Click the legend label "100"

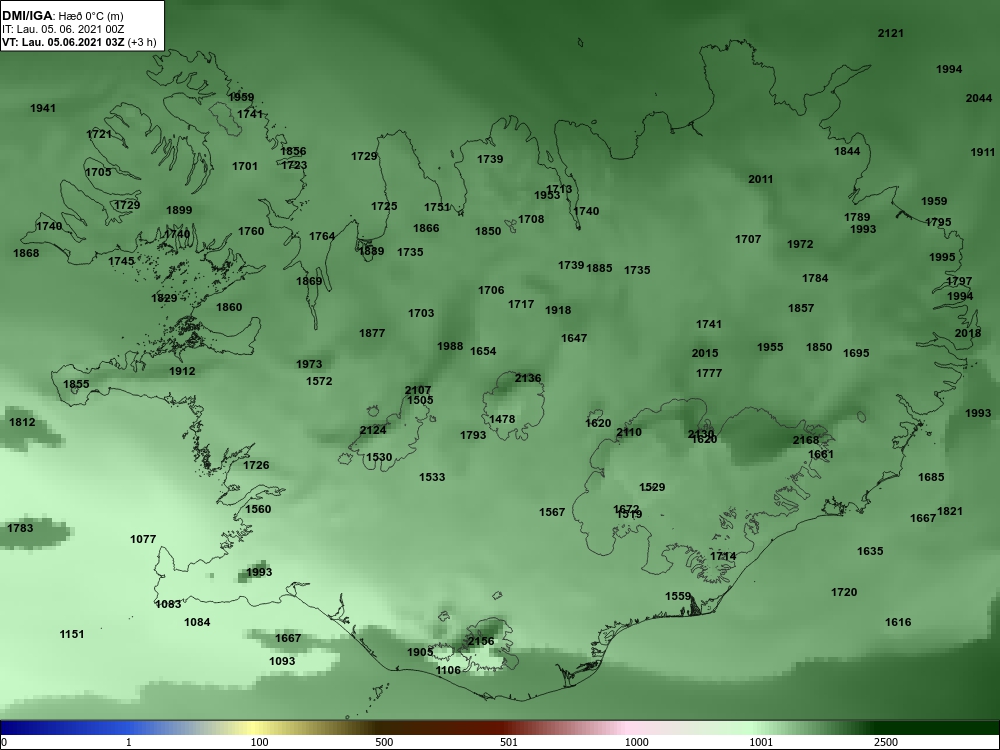[260, 742]
